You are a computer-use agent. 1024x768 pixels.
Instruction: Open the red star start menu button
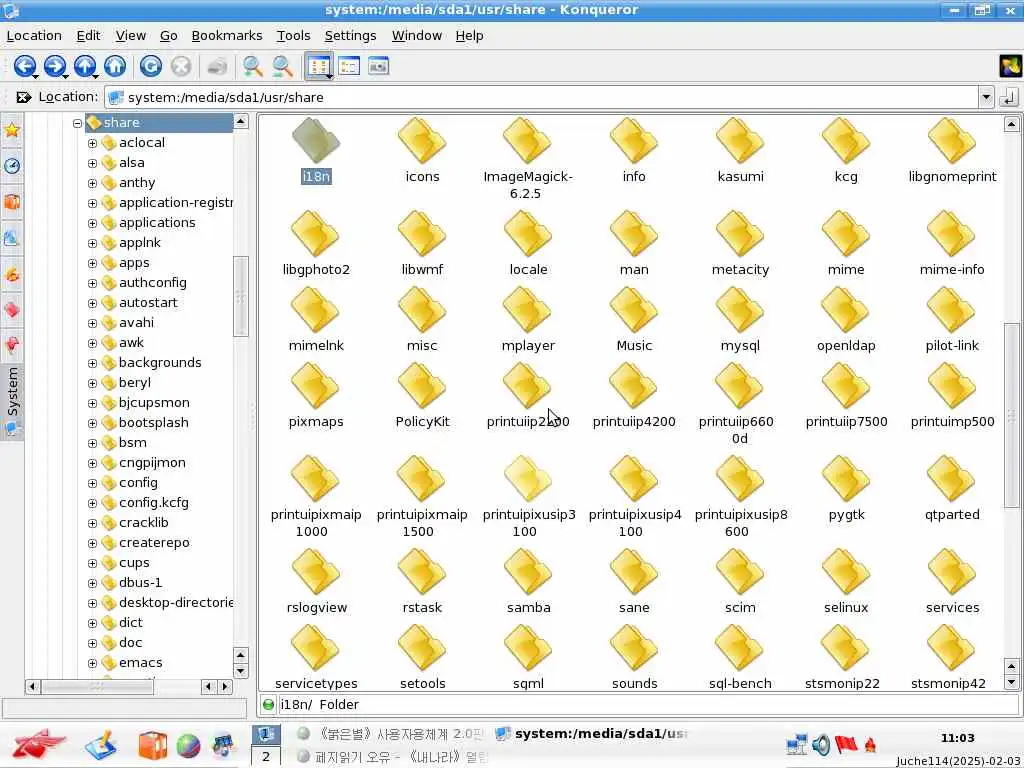[x=38, y=744]
